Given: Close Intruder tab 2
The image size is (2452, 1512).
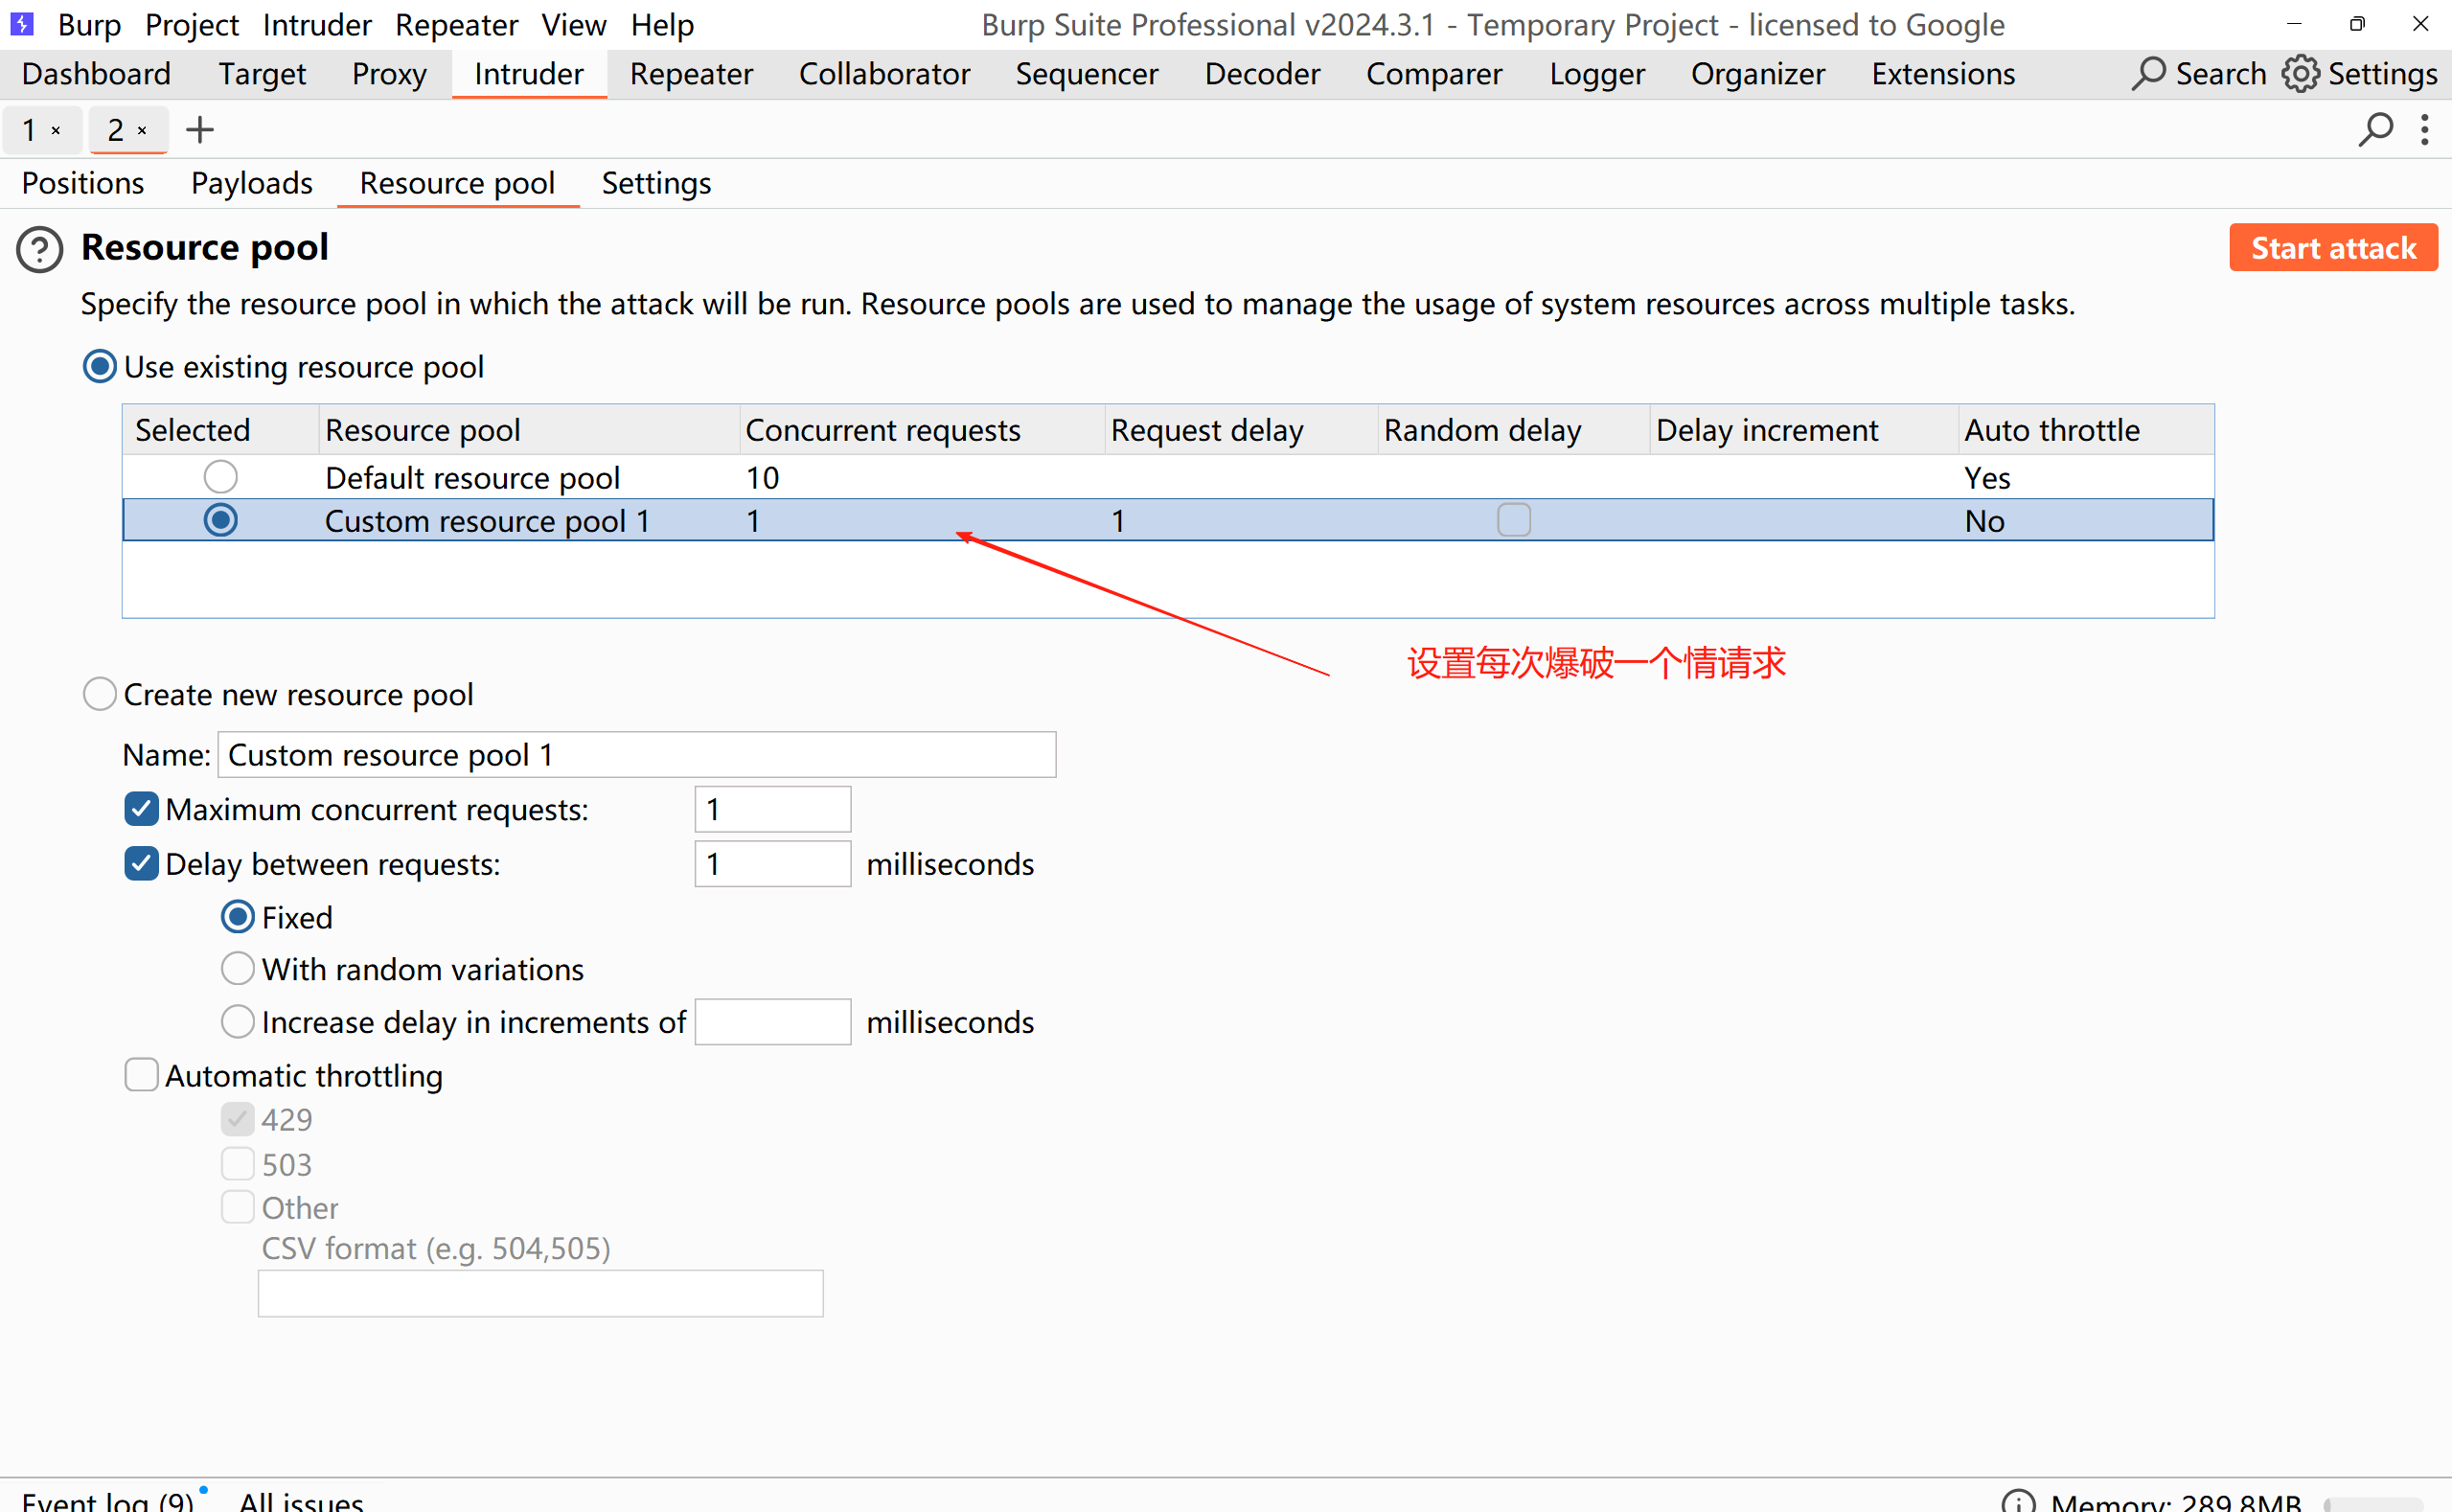Looking at the screenshot, I should 142,130.
